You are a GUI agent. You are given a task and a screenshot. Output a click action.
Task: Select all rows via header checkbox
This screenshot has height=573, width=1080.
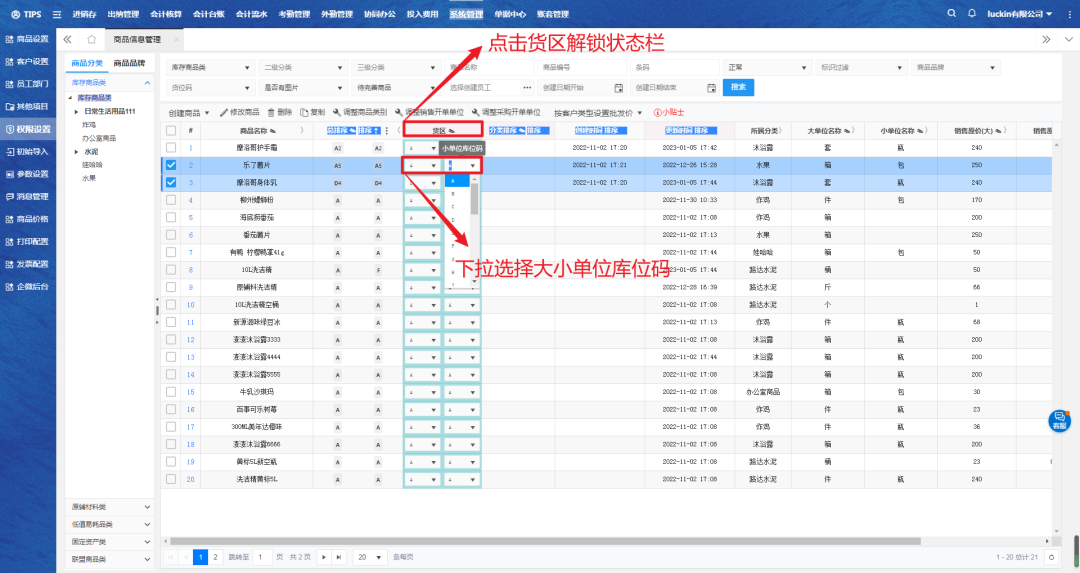171,131
